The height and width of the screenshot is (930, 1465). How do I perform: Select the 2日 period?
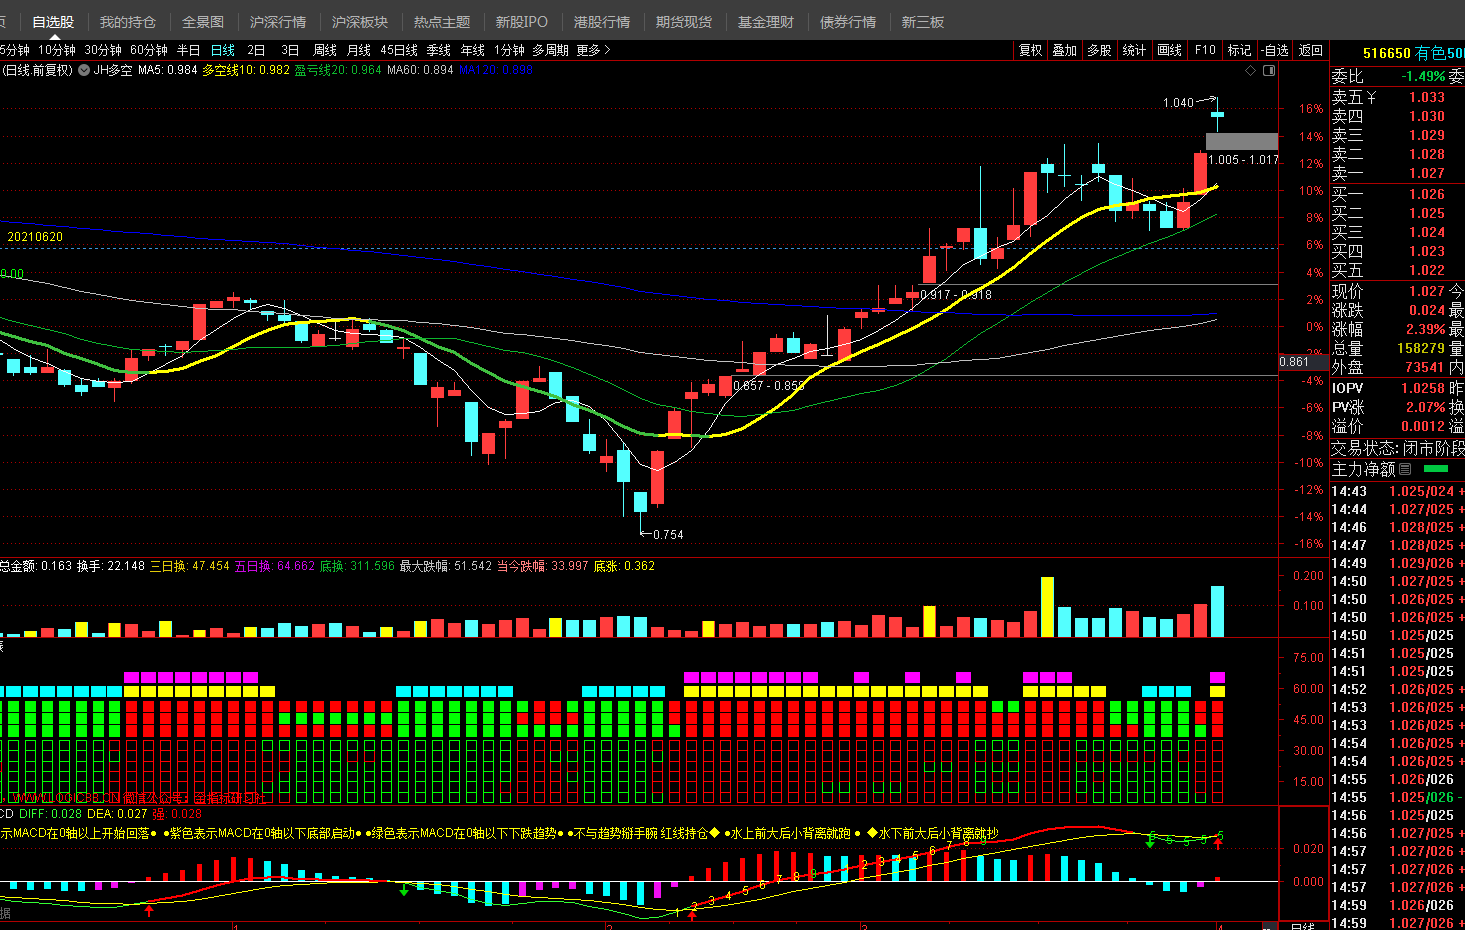tap(257, 50)
